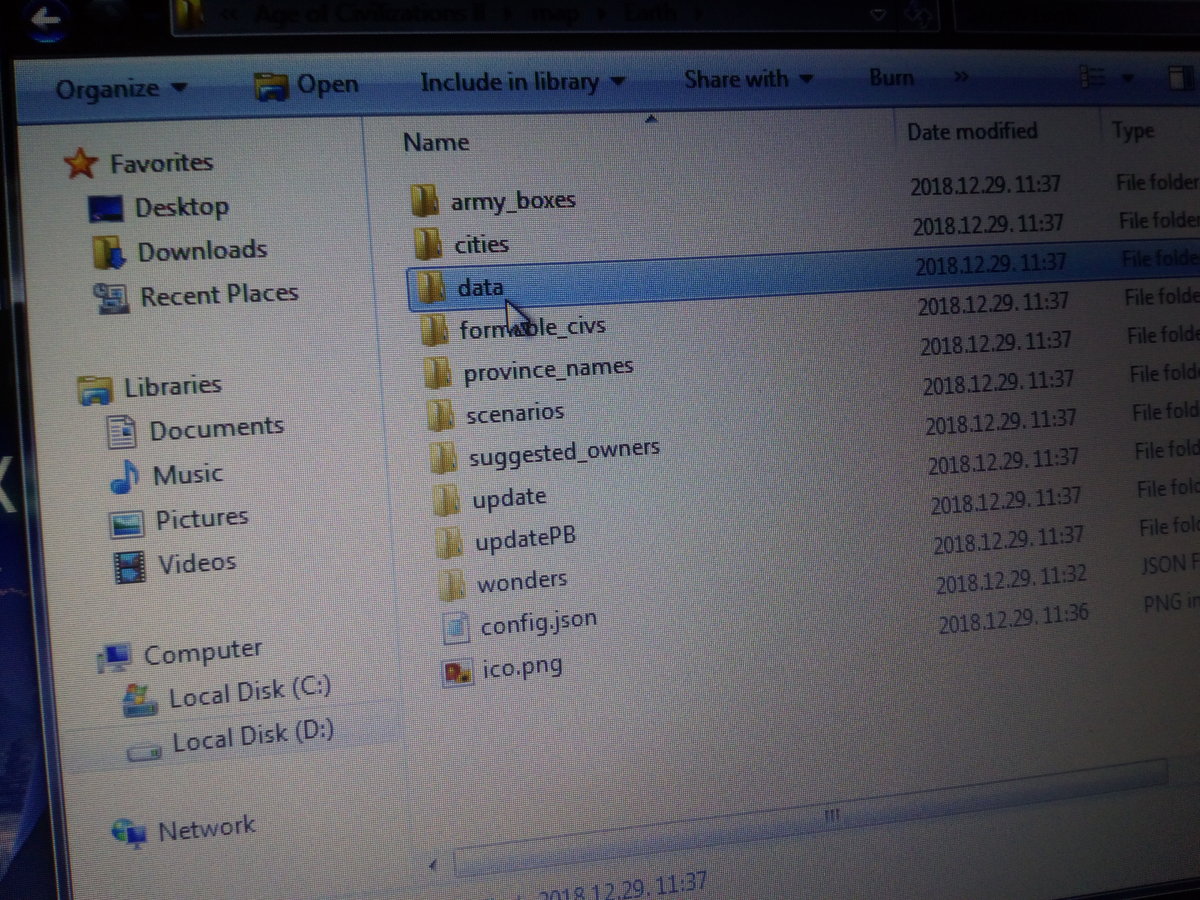Select the data folder icon
1200x900 pixels.
[x=432, y=288]
